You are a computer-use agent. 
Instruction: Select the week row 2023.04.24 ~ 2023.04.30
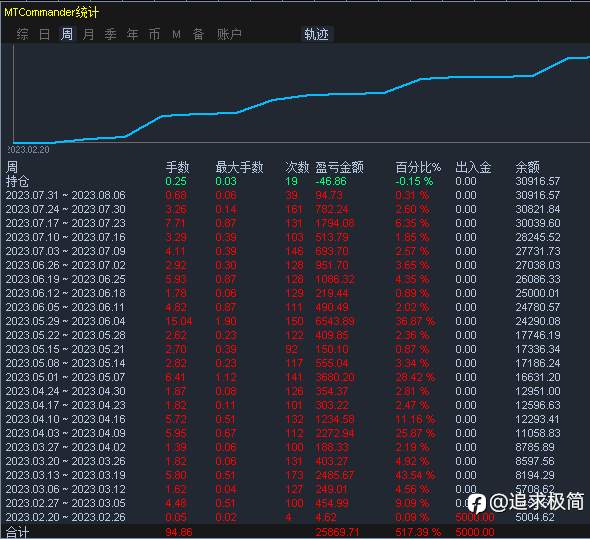point(283,391)
